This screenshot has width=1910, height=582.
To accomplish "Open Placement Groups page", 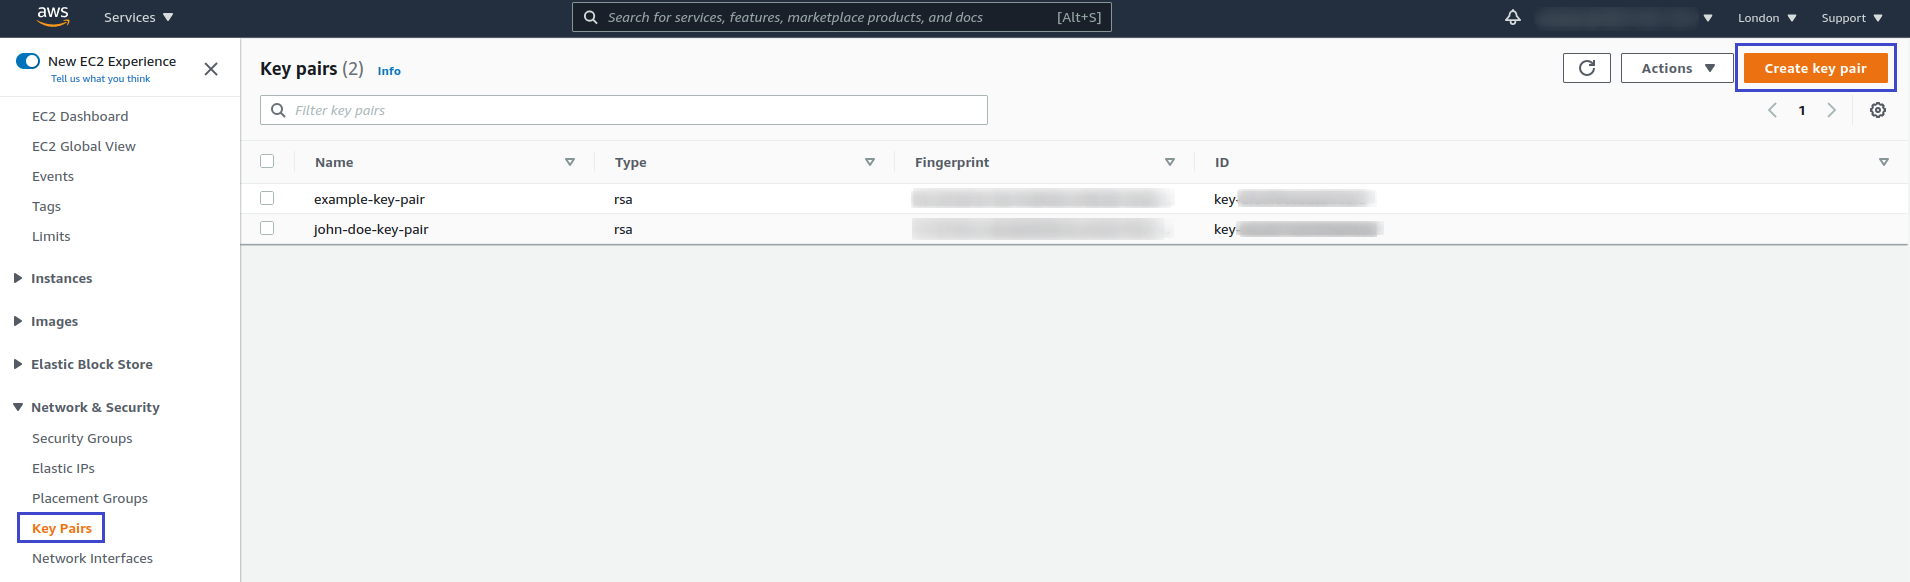I will click(x=90, y=498).
